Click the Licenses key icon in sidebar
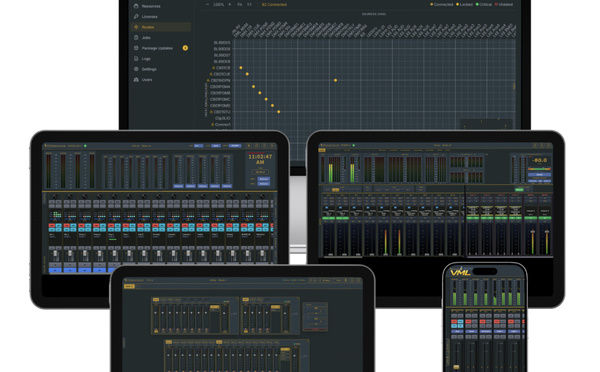This screenshot has width=600, height=372. [136, 16]
